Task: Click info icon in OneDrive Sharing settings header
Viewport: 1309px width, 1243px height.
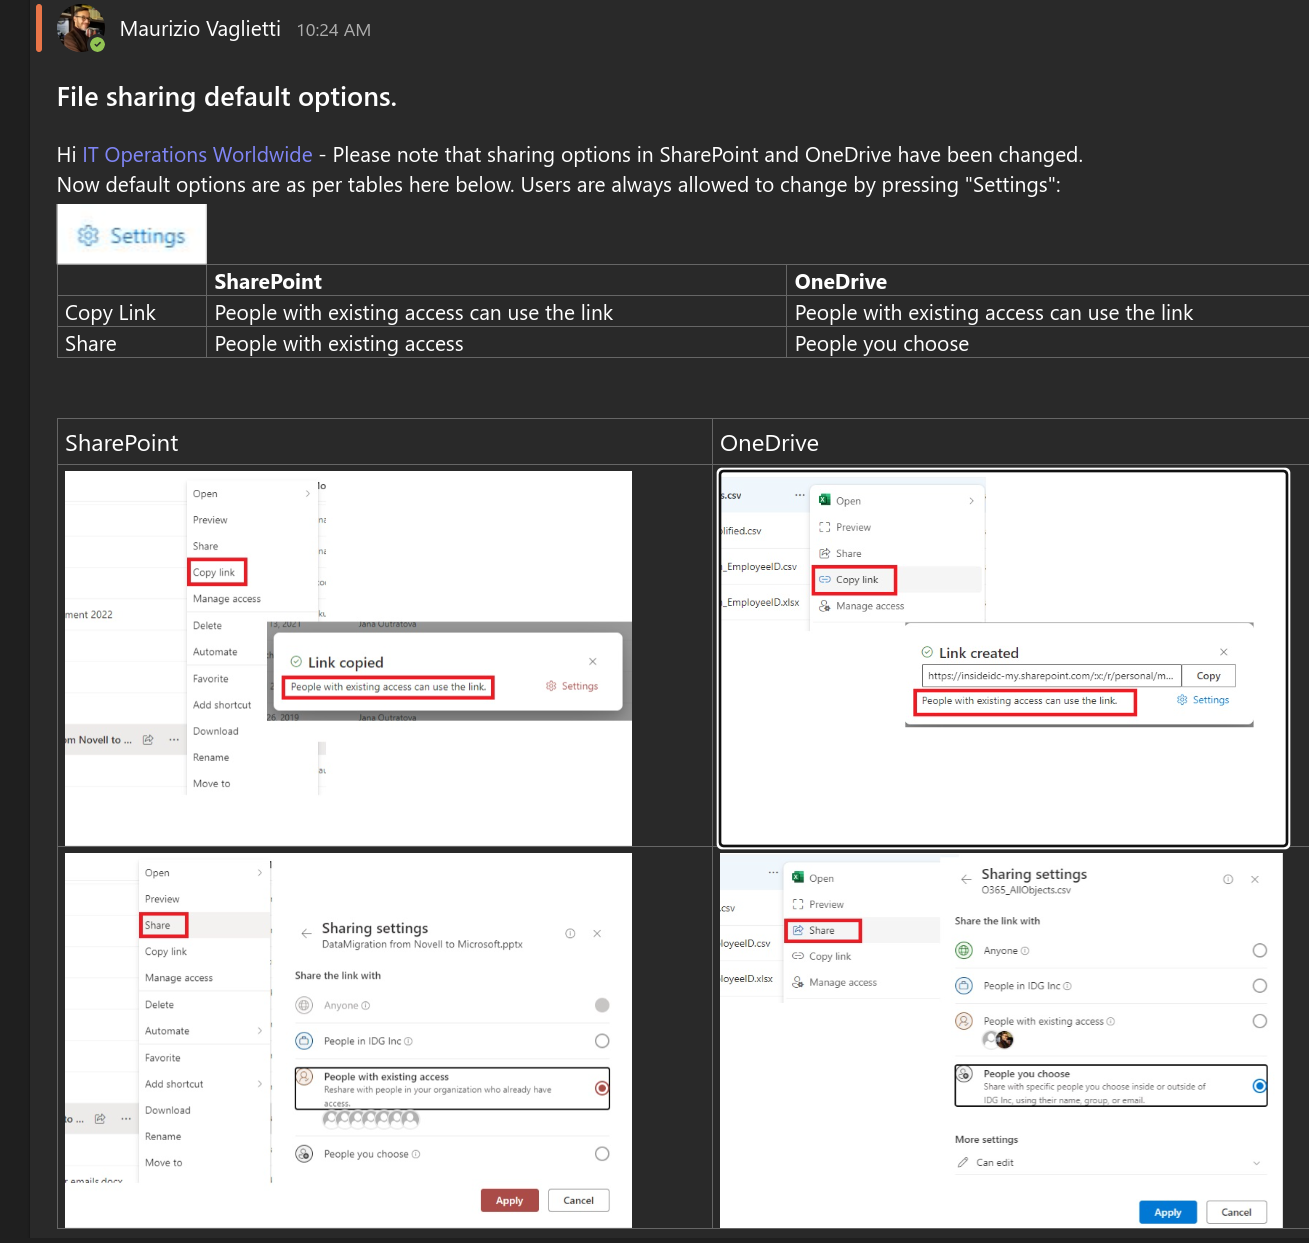Action: coord(1227,880)
